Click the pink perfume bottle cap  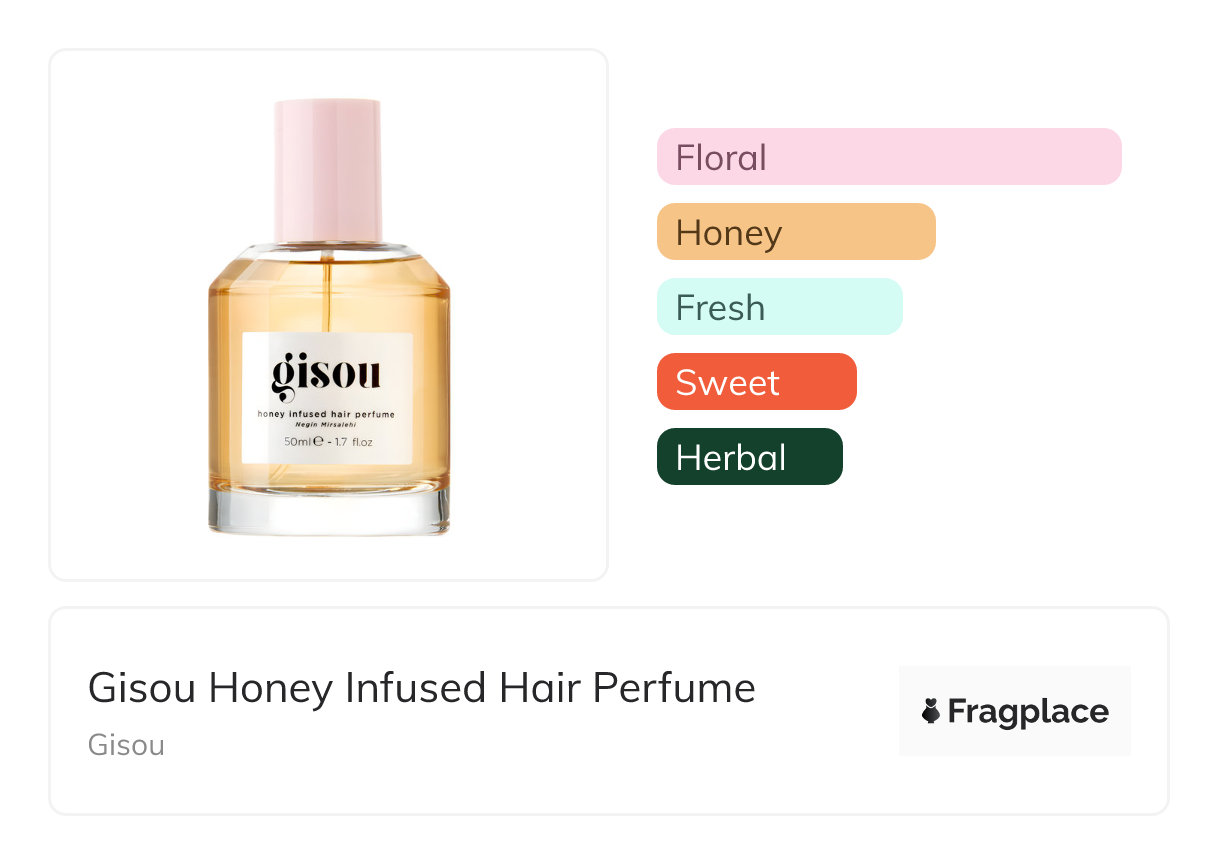[328, 168]
